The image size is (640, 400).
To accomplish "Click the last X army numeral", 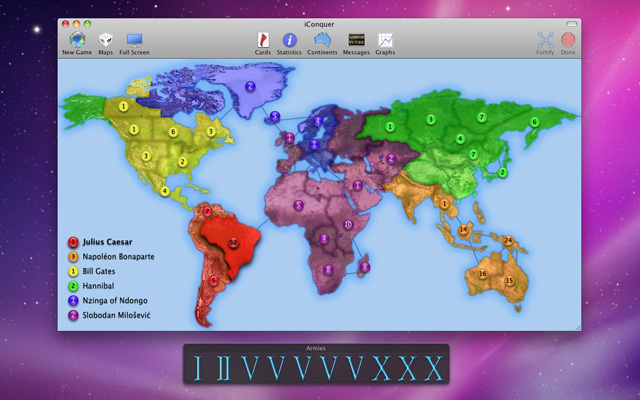I will click(433, 369).
